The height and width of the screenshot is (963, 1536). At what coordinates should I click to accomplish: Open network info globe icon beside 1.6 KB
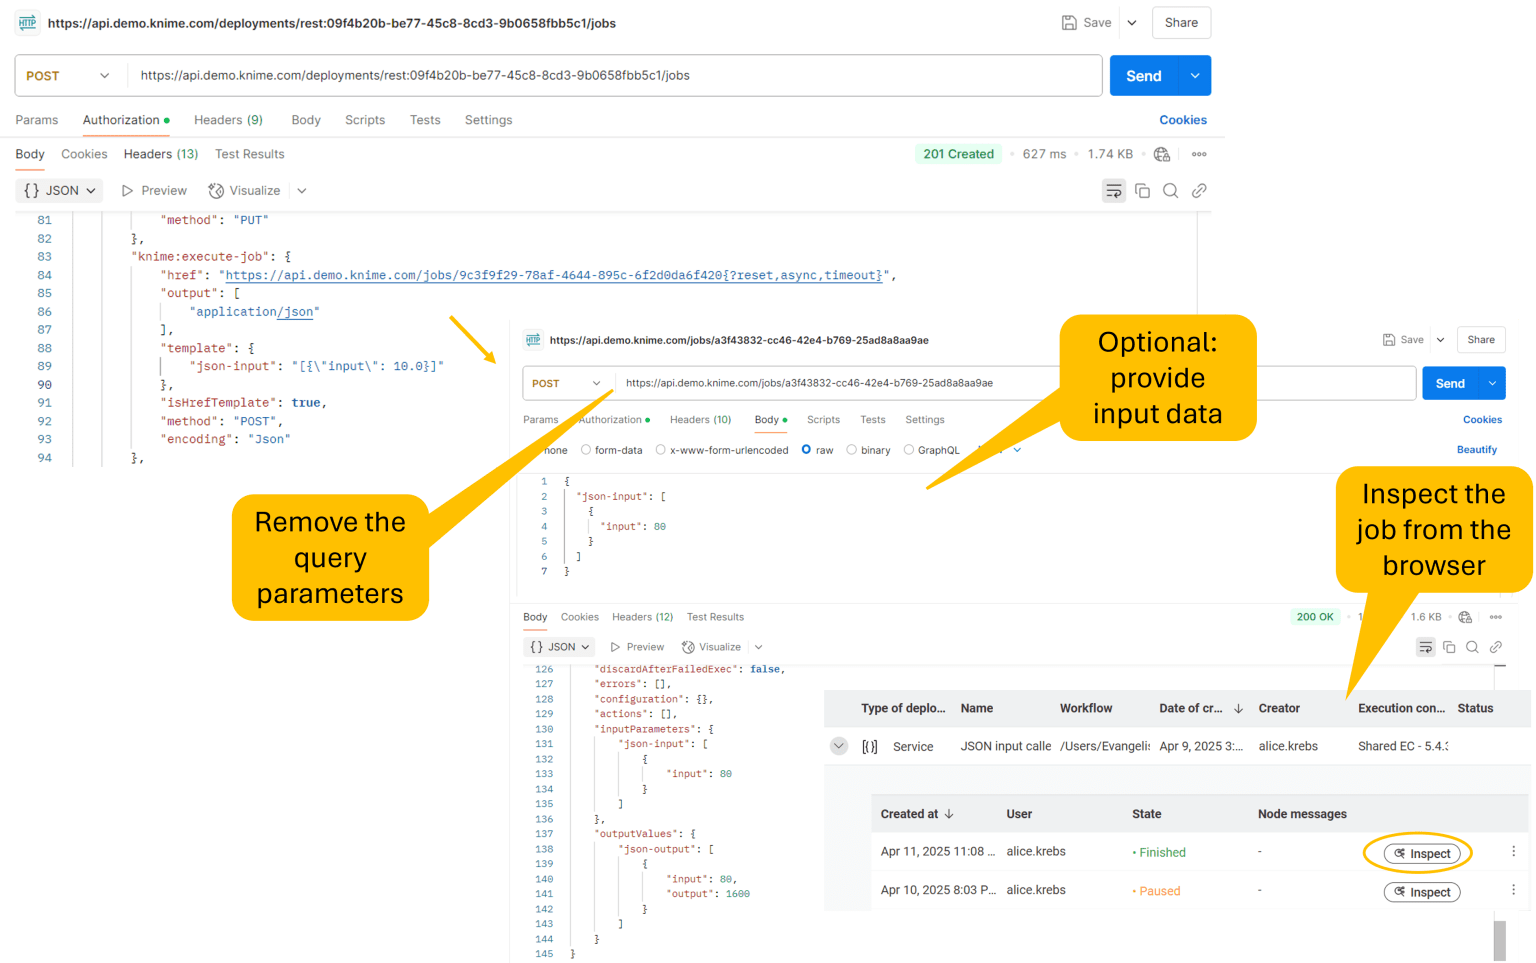click(x=1465, y=617)
